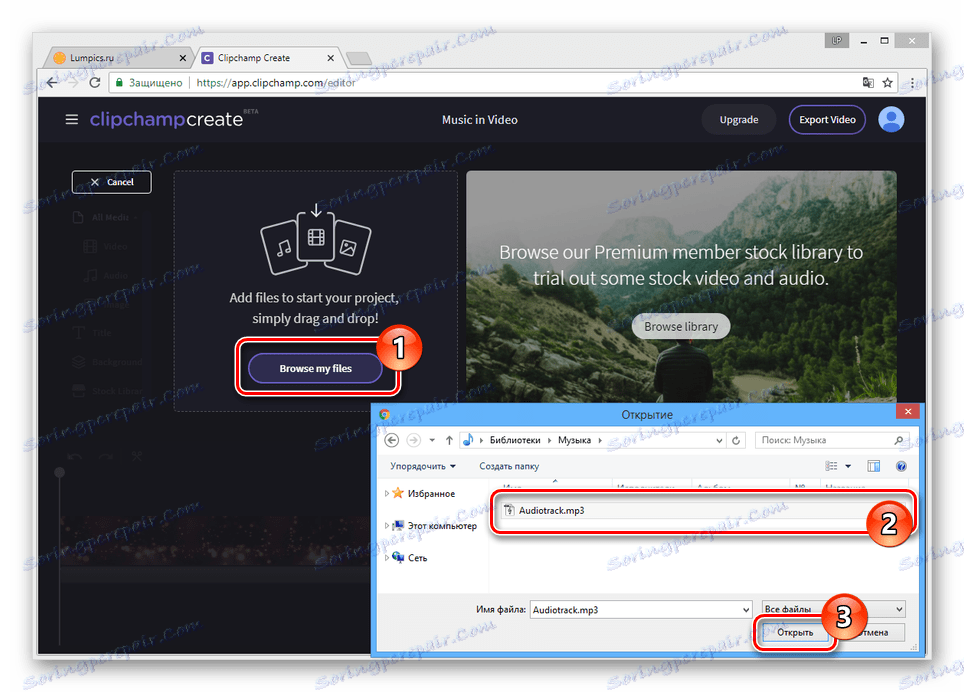Click the secure lock icon
The image size is (964, 692).
click(x=119, y=82)
